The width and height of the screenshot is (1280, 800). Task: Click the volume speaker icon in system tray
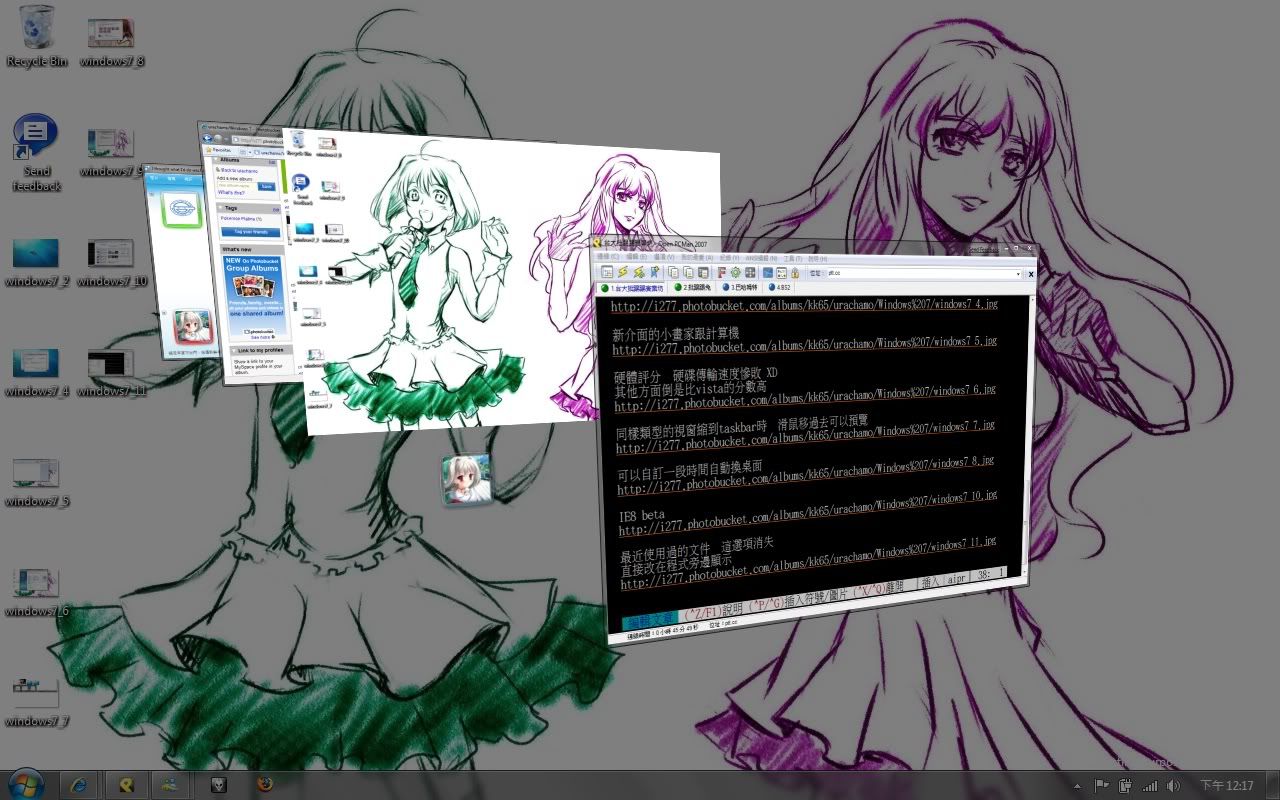(x=1172, y=786)
